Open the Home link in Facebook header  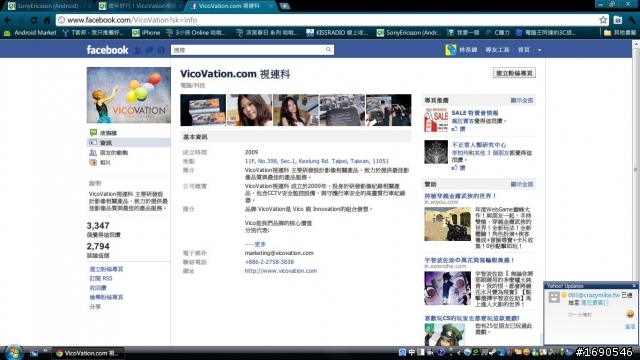(x=524, y=50)
